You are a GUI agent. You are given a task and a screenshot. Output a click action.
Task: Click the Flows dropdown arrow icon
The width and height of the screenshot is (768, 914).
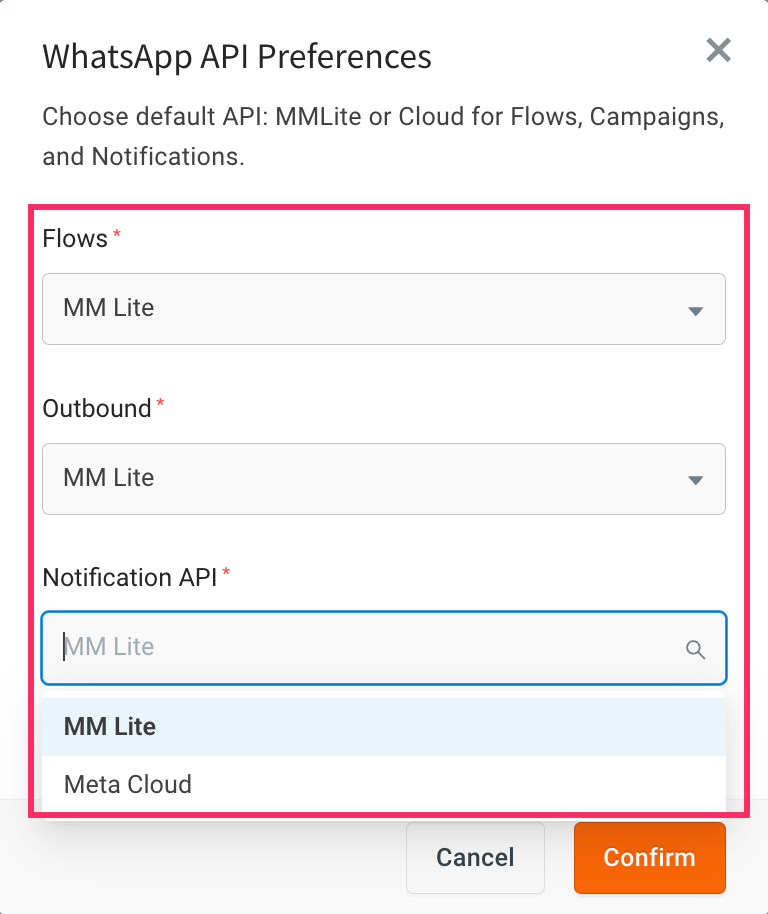[695, 311]
